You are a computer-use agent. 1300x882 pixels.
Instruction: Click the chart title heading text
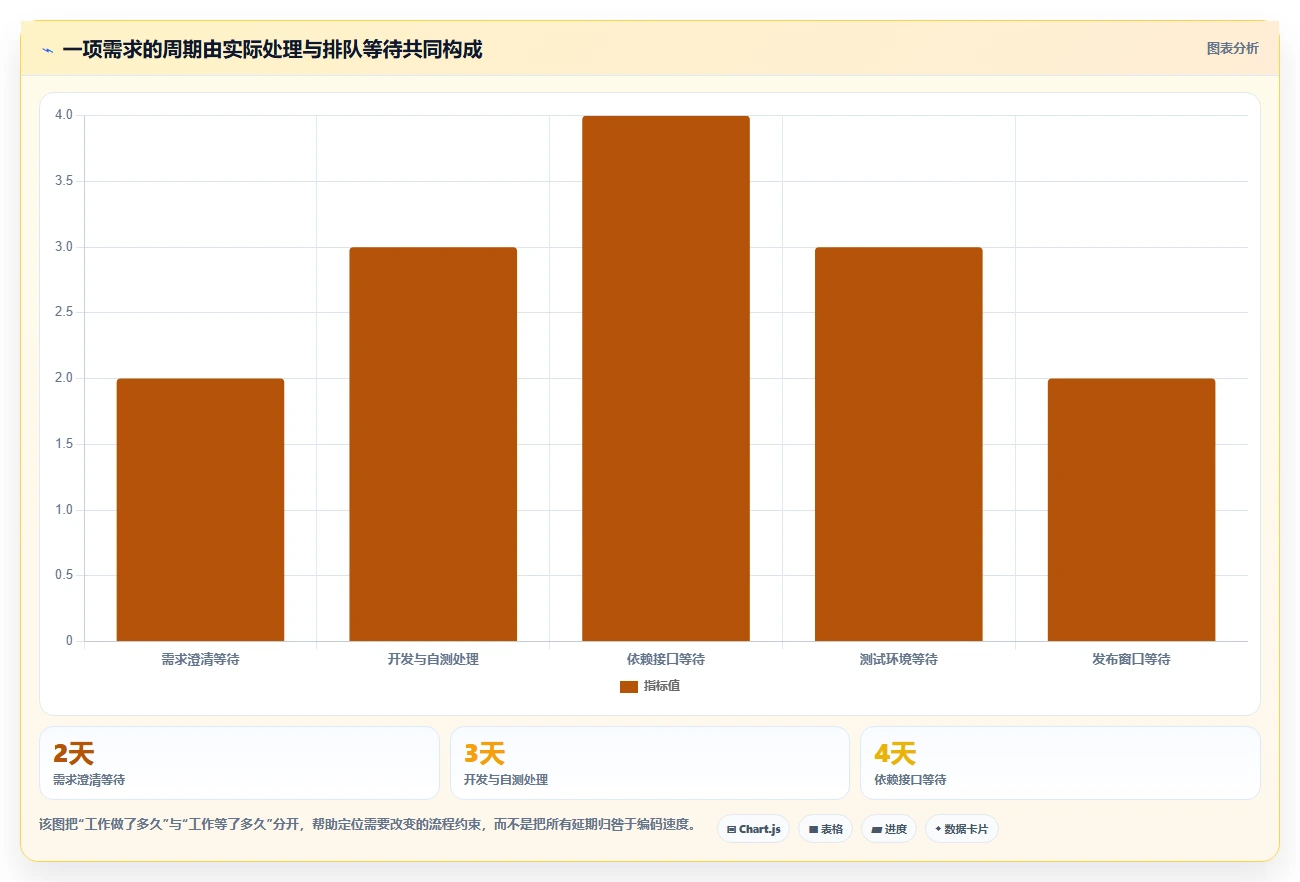coord(272,50)
